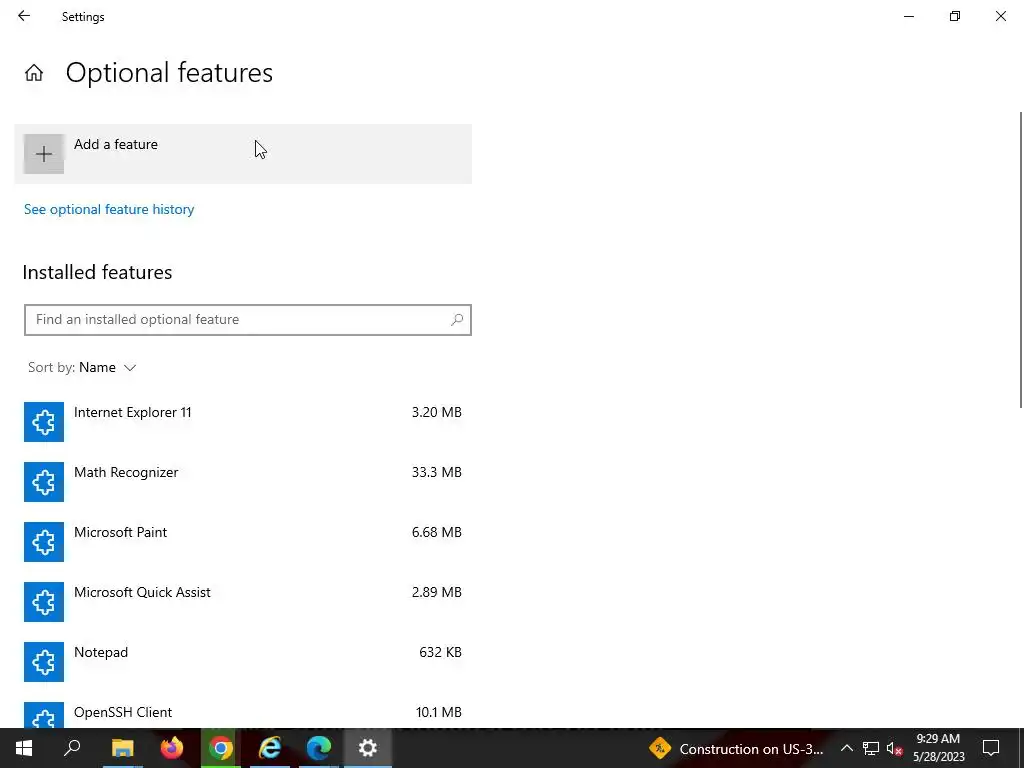Screen dimensions: 1024x768
Task: Click the Microsoft Paint feature icon
Action: point(44,542)
